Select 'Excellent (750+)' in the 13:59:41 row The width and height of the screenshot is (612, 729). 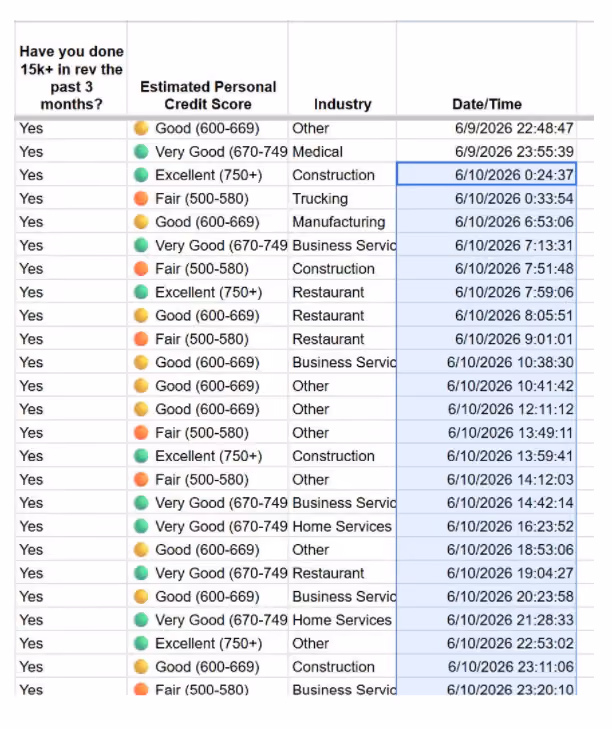pos(208,456)
